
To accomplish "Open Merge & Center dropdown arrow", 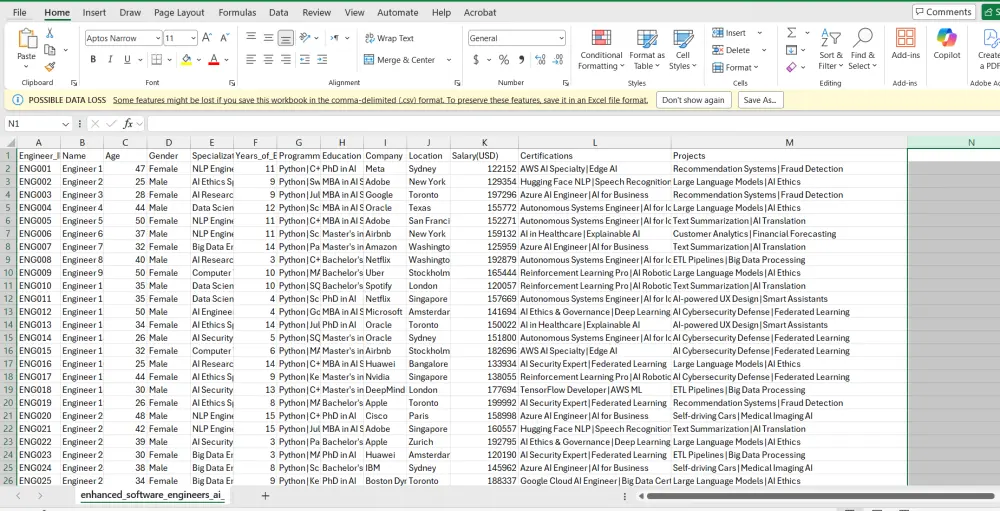I will click(x=448, y=59).
